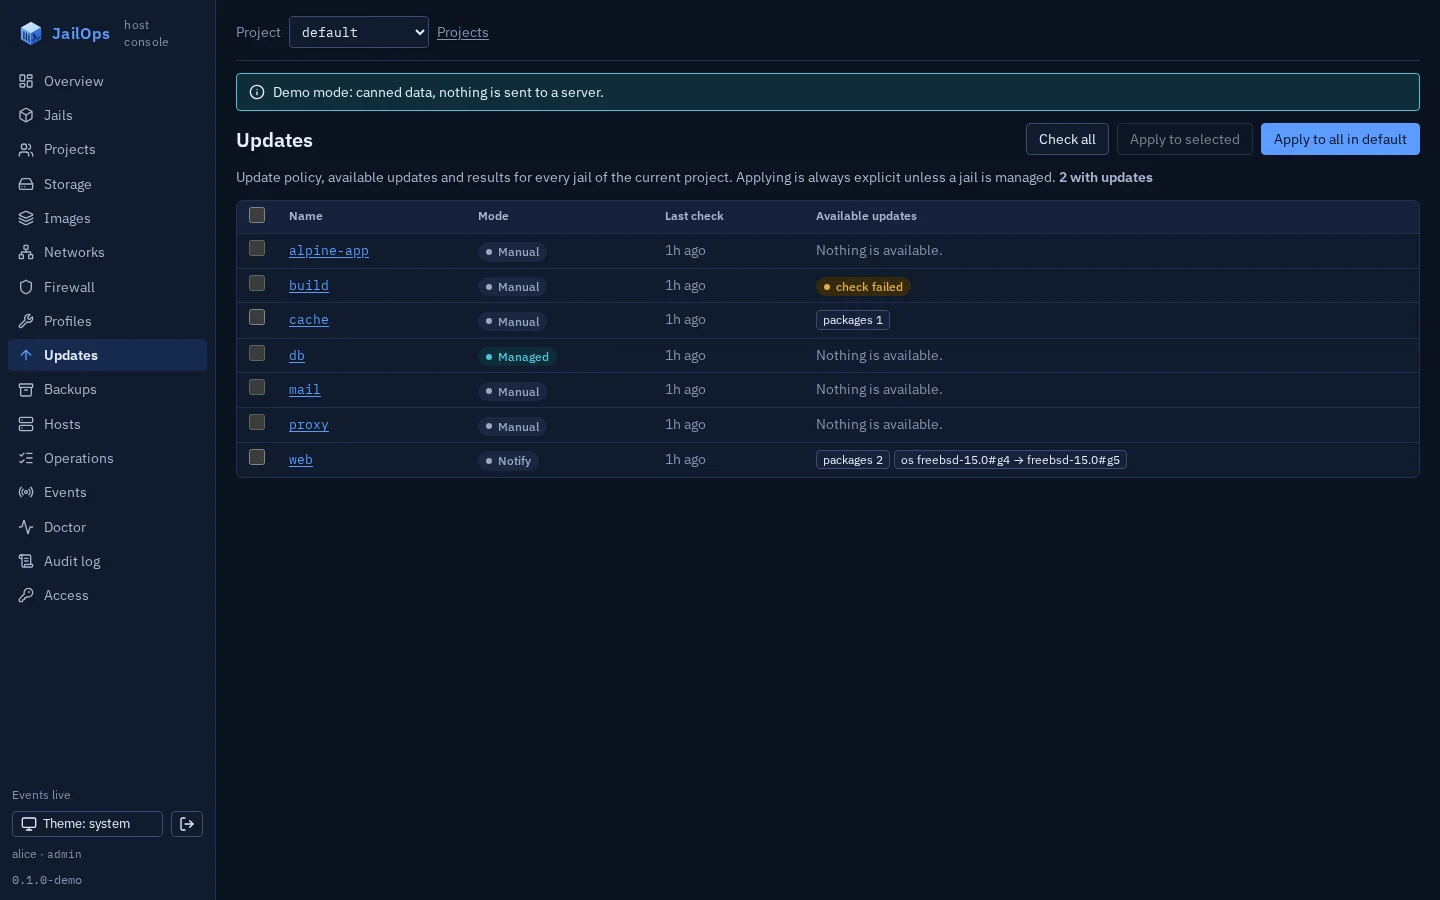Click the Networks icon in sidebar
The width and height of the screenshot is (1440, 900).
(x=26, y=252)
